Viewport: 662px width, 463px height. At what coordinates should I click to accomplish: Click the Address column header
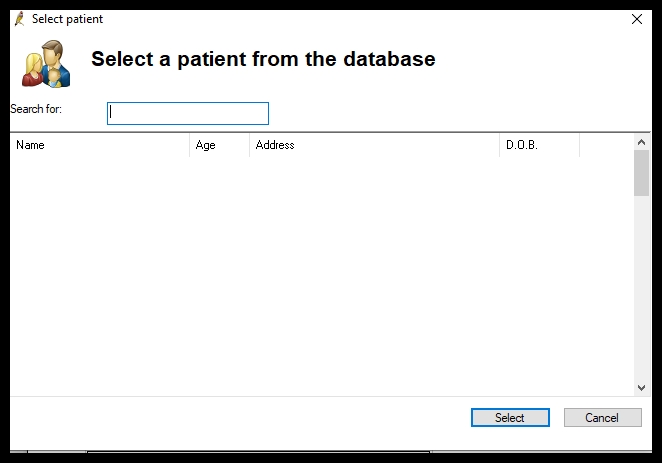[374, 145]
